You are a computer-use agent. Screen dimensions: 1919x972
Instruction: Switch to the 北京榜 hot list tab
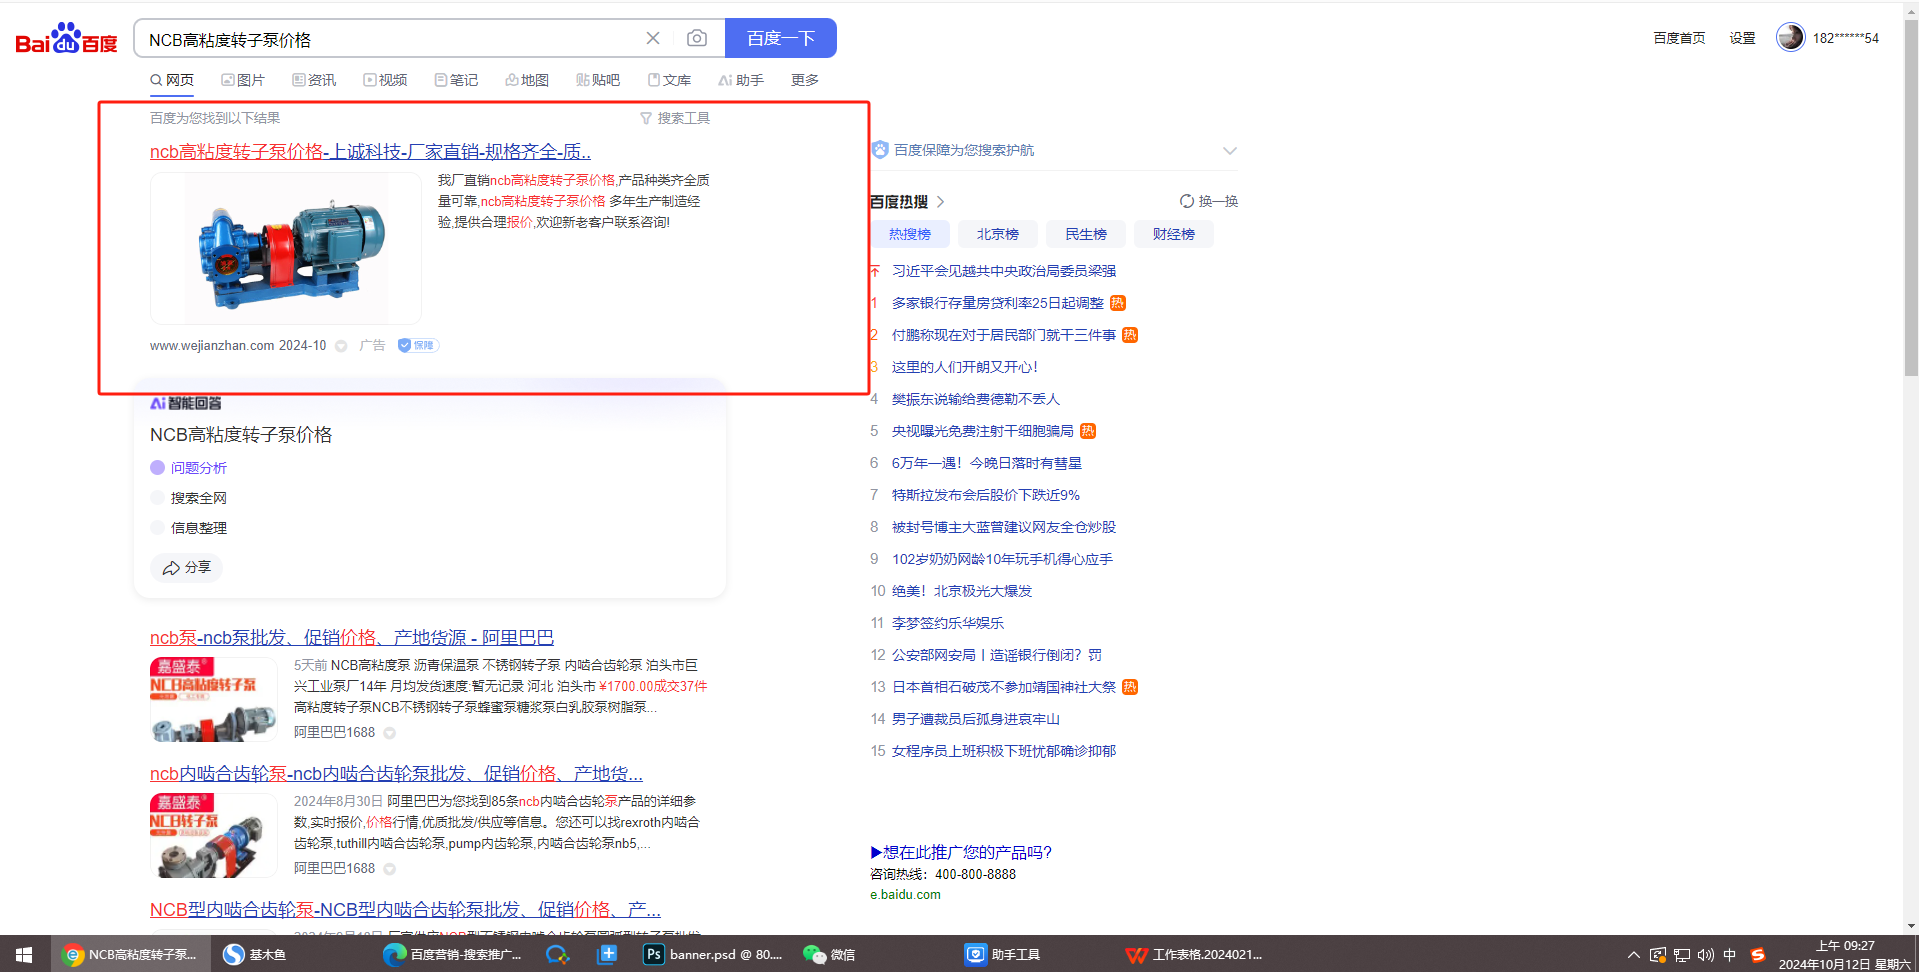coord(997,234)
